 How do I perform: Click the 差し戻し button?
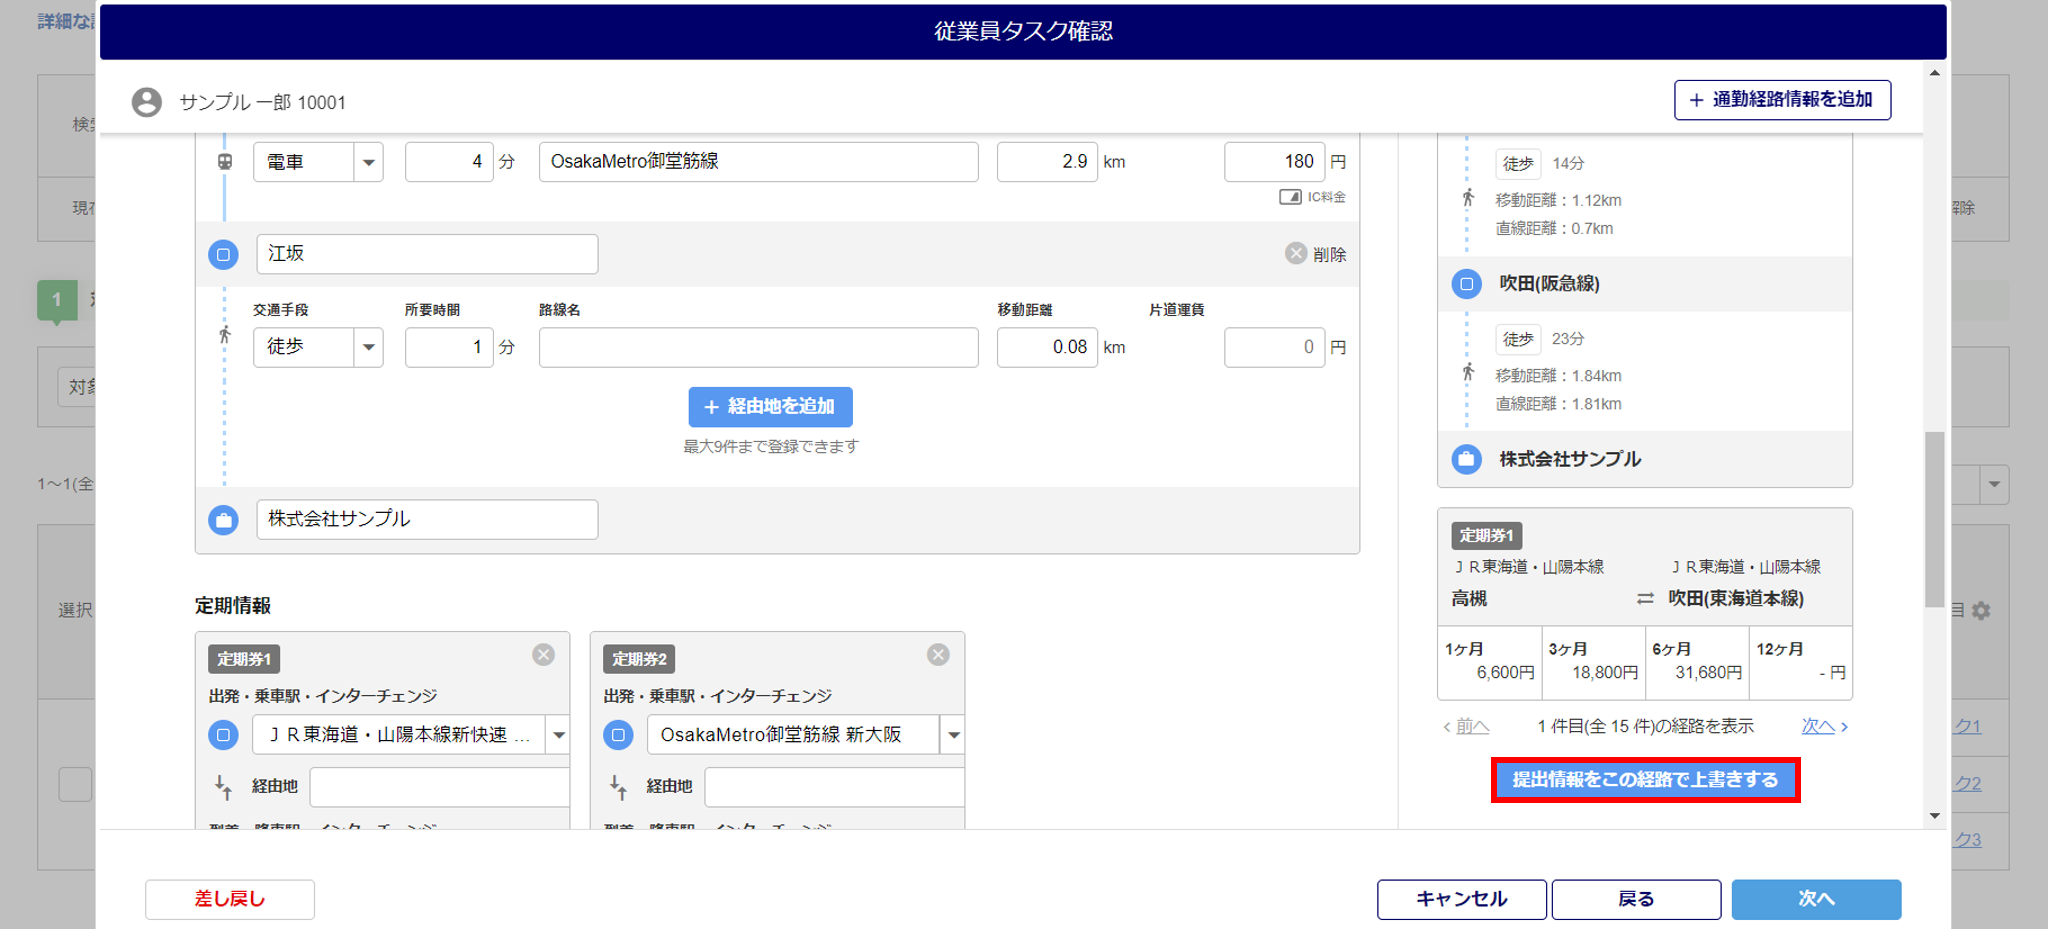pos(230,899)
